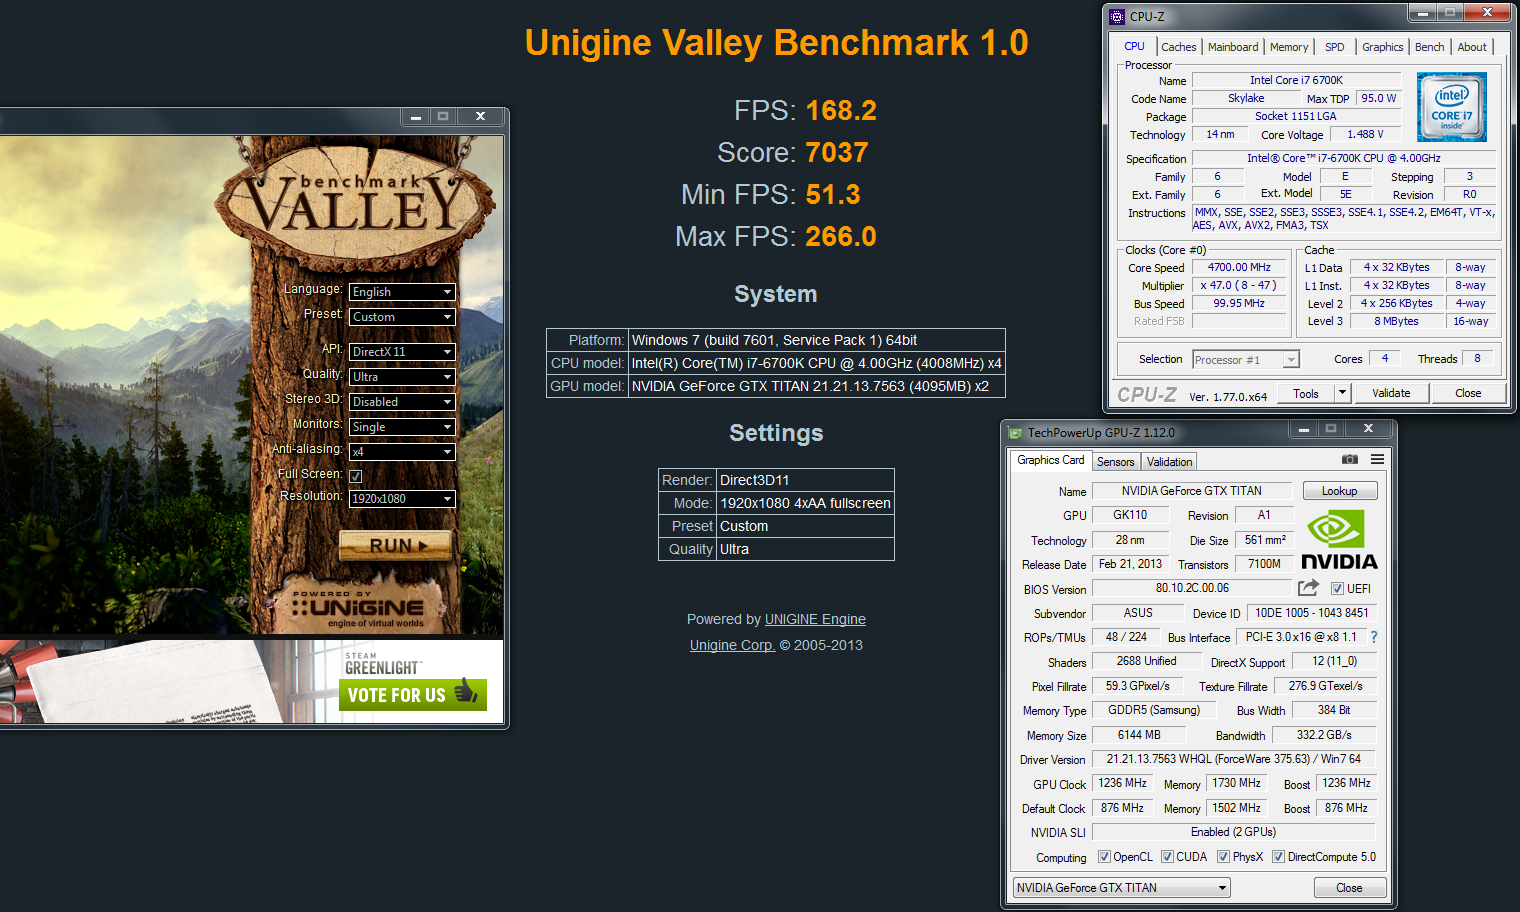The width and height of the screenshot is (1520, 912).
Task: Open the Preset dropdown set to Custom
Action: [402, 317]
